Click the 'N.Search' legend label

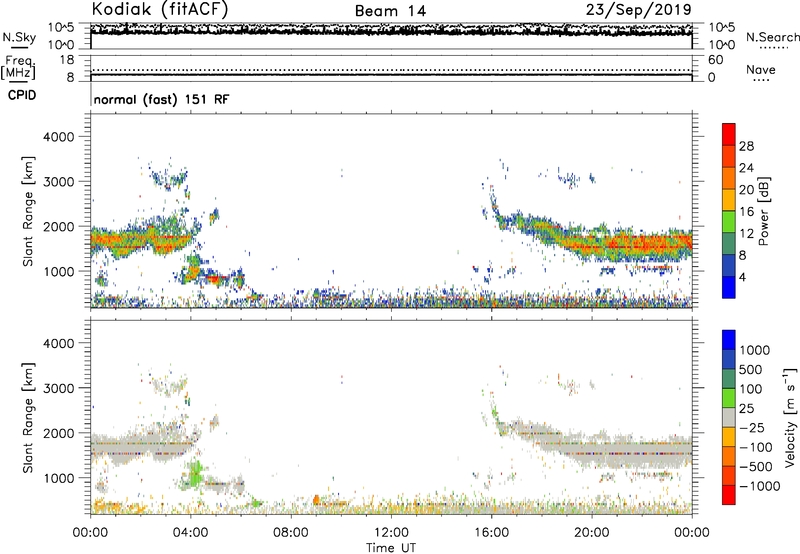[x=773, y=37]
